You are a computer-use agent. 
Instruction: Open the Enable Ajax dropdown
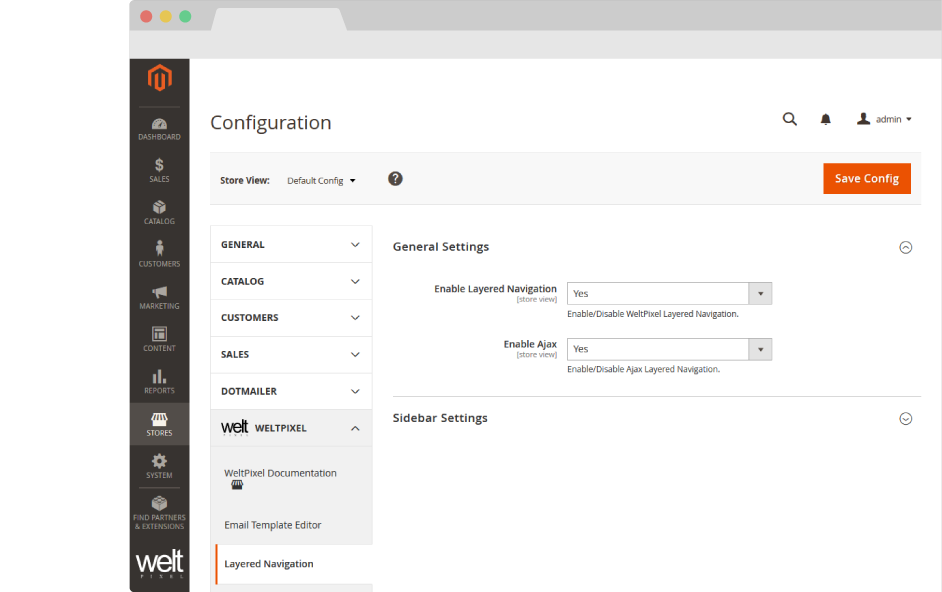[x=669, y=349]
